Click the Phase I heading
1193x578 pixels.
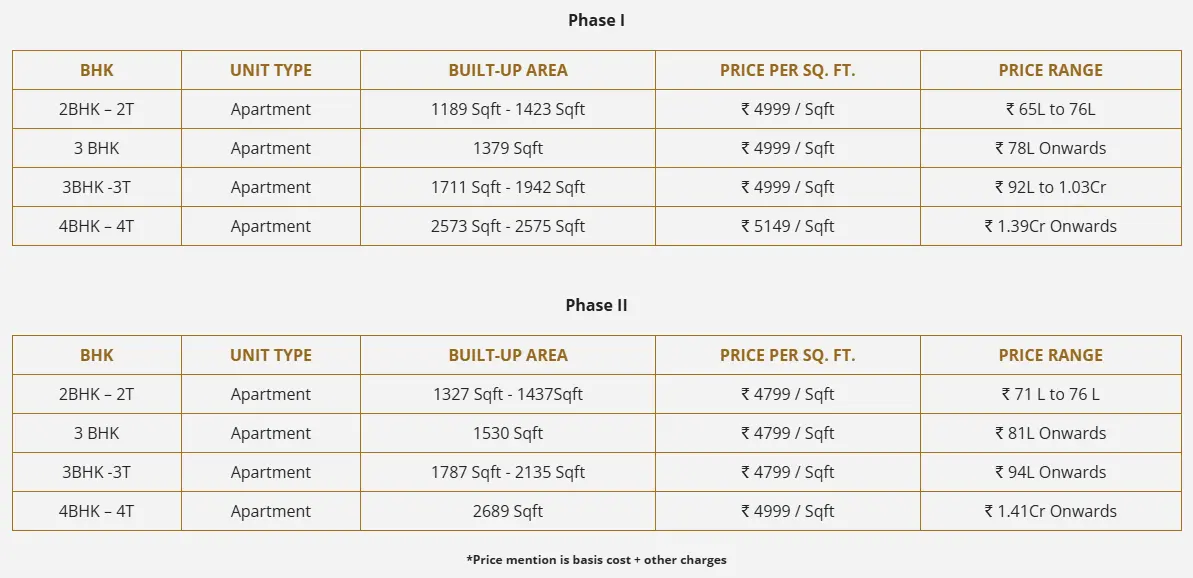(x=596, y=20)
